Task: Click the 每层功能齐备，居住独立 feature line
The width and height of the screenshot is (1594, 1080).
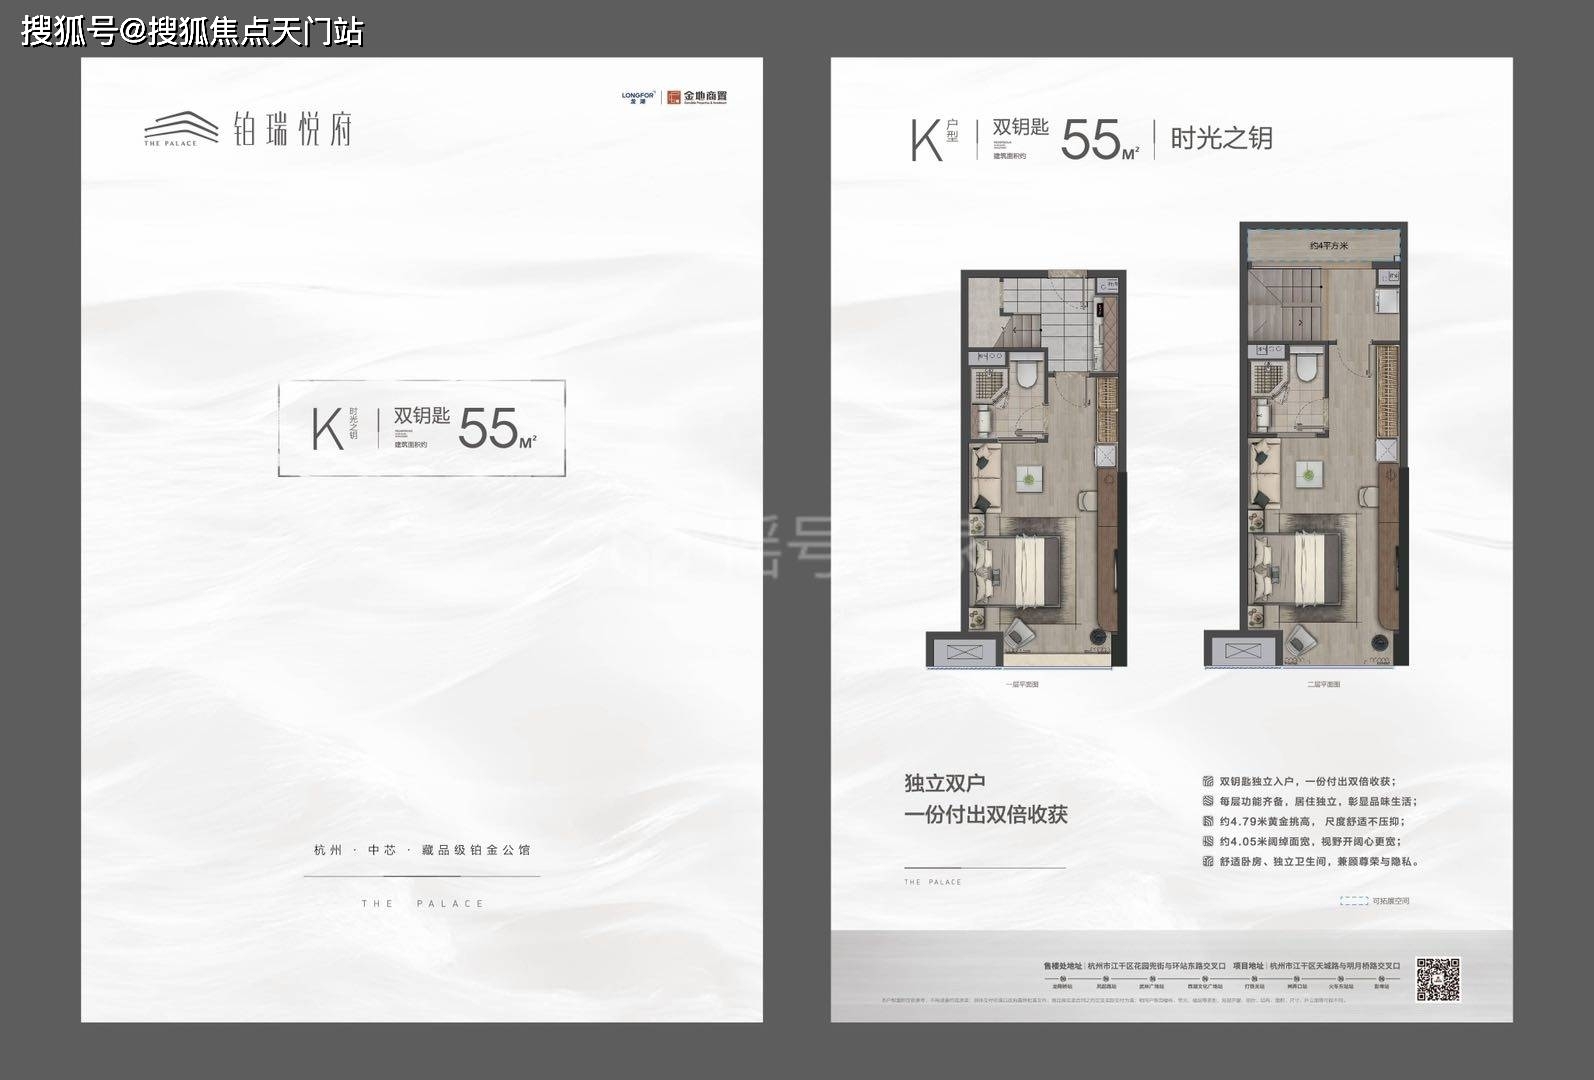Action: (1318, 802)
